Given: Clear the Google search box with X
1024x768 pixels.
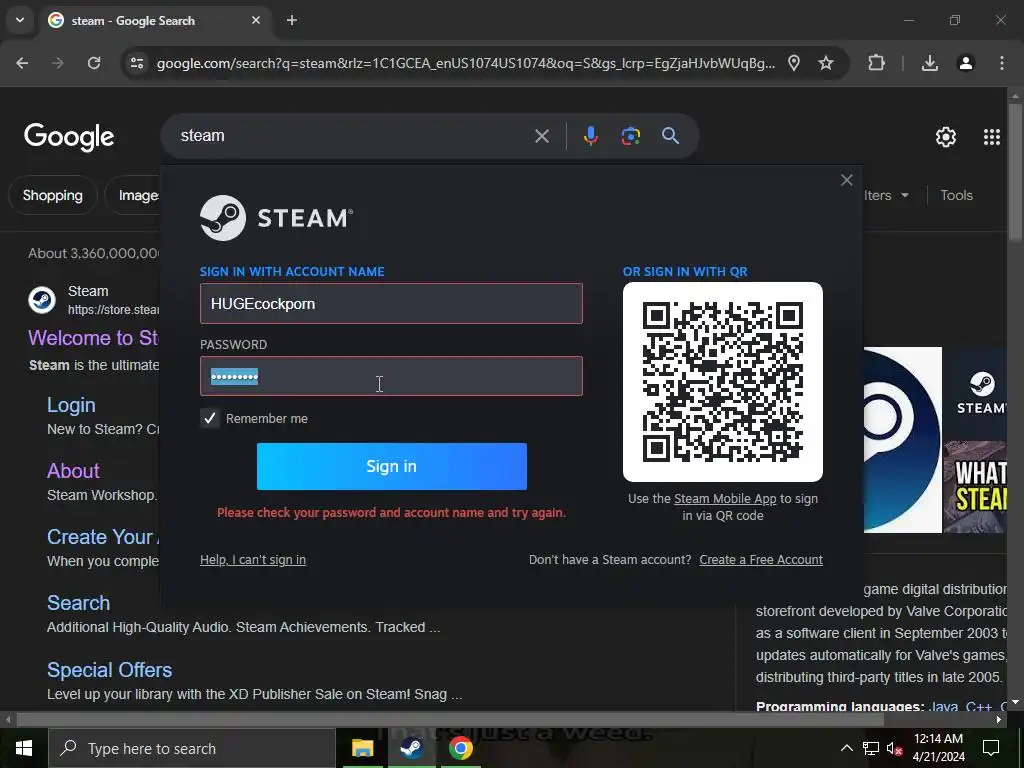Looking at the screenshot, I should coord(541,136).
